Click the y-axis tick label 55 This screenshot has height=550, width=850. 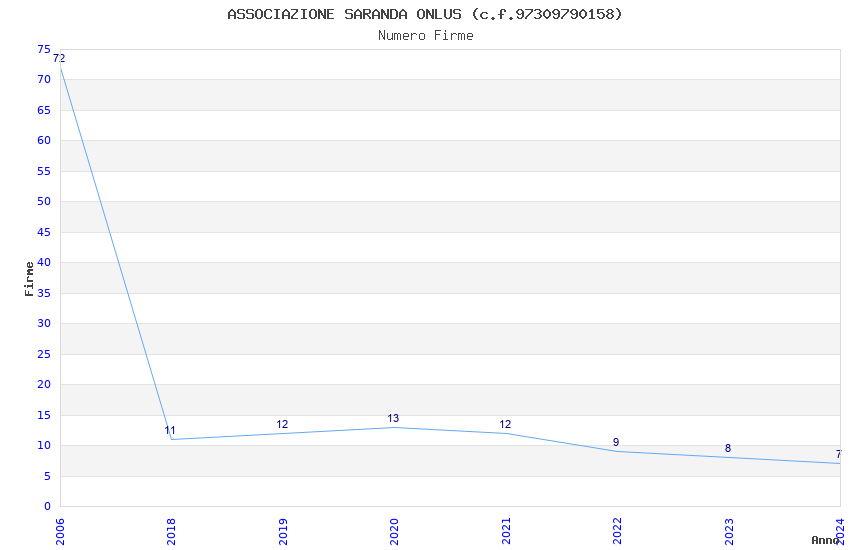click(x=44, y=171)
